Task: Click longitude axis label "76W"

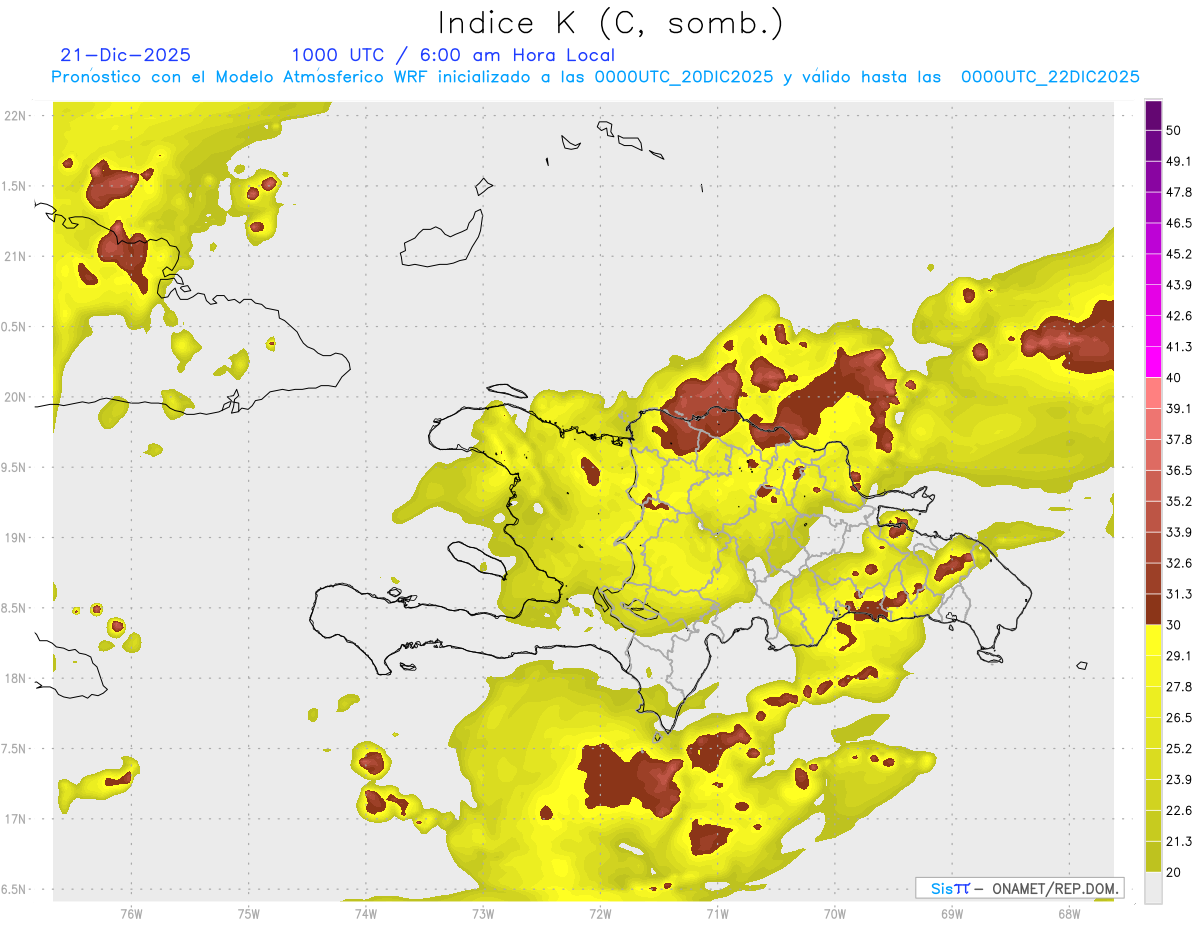Action: (131, 914)
